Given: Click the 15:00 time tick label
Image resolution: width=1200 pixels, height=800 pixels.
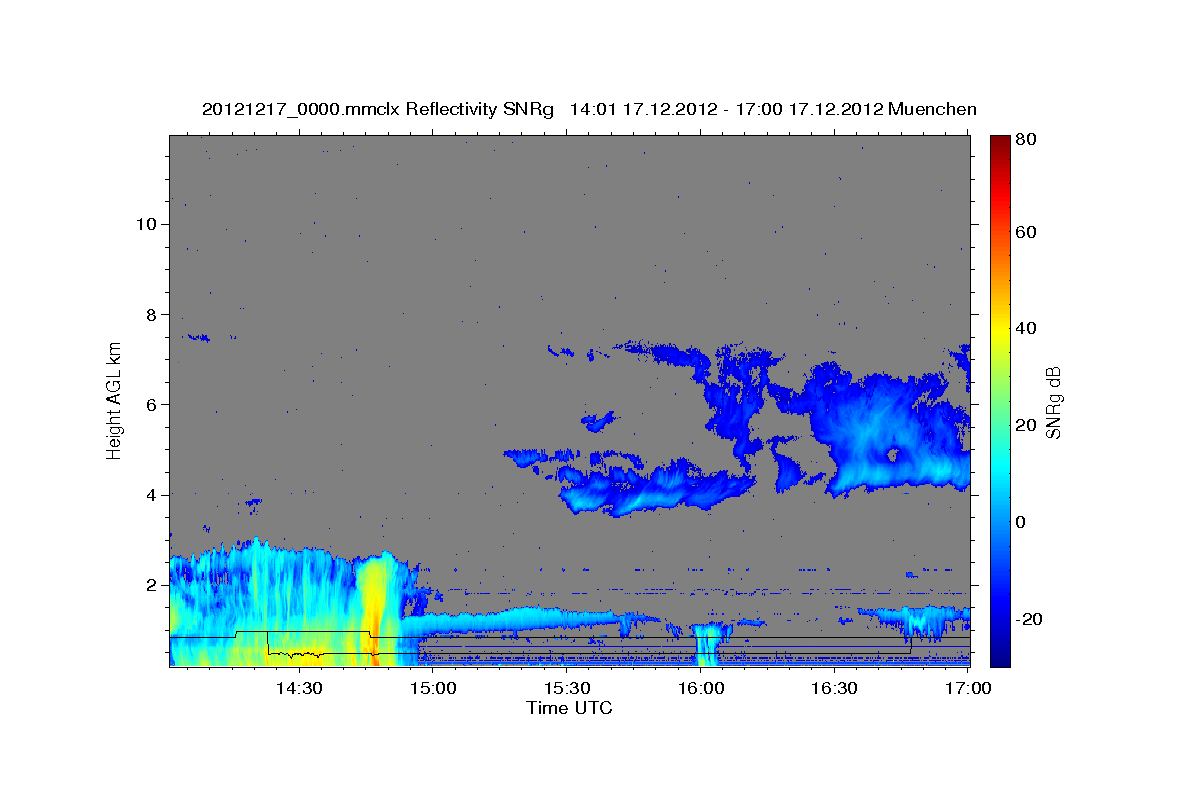Looking at the screenshot, I should (x=432, y=688).
